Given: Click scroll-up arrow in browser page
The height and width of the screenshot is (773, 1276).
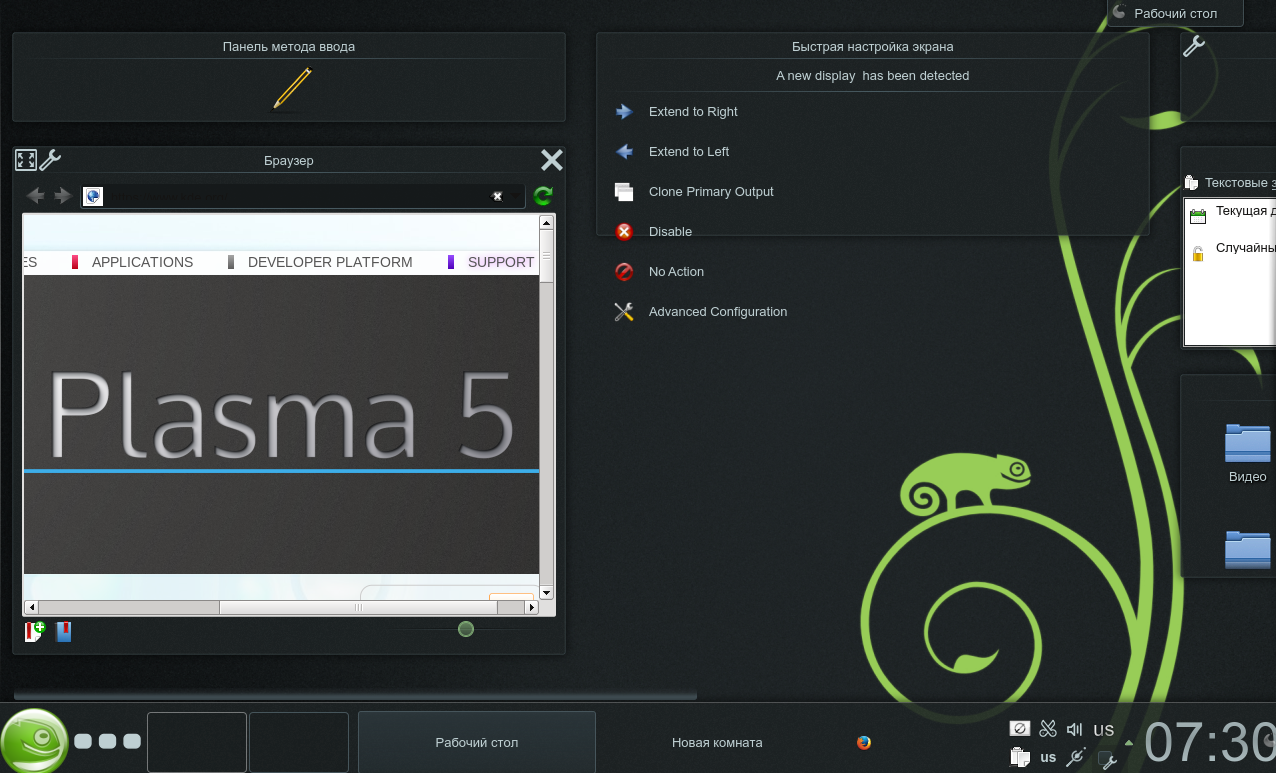Looking at the screenshot, I should point(547,222).
